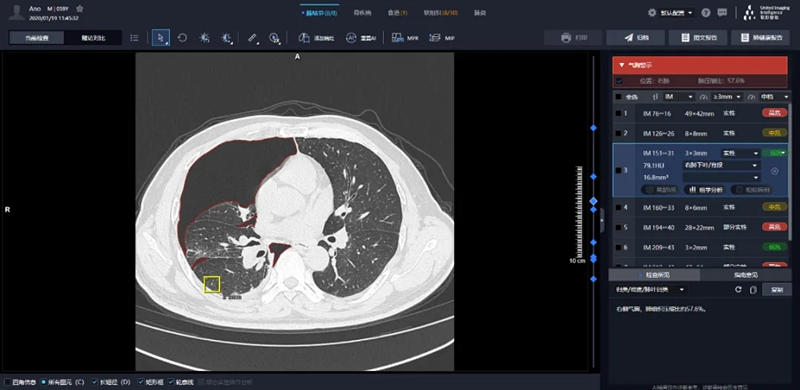Toggle the select-all nodules checkbox
The height and width of the screenshot is (390, 800).
tap(618, 97)
